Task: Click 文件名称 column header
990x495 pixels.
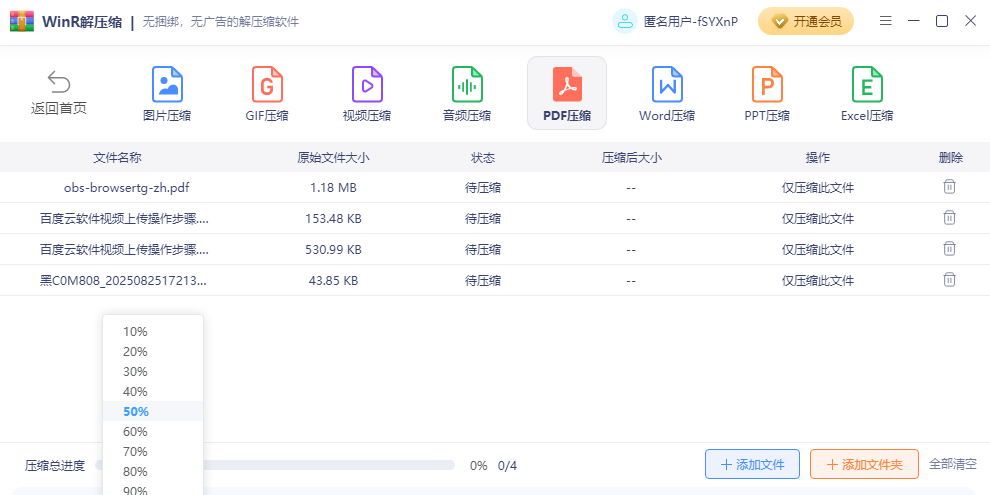Action: click(x=117, y=158)
